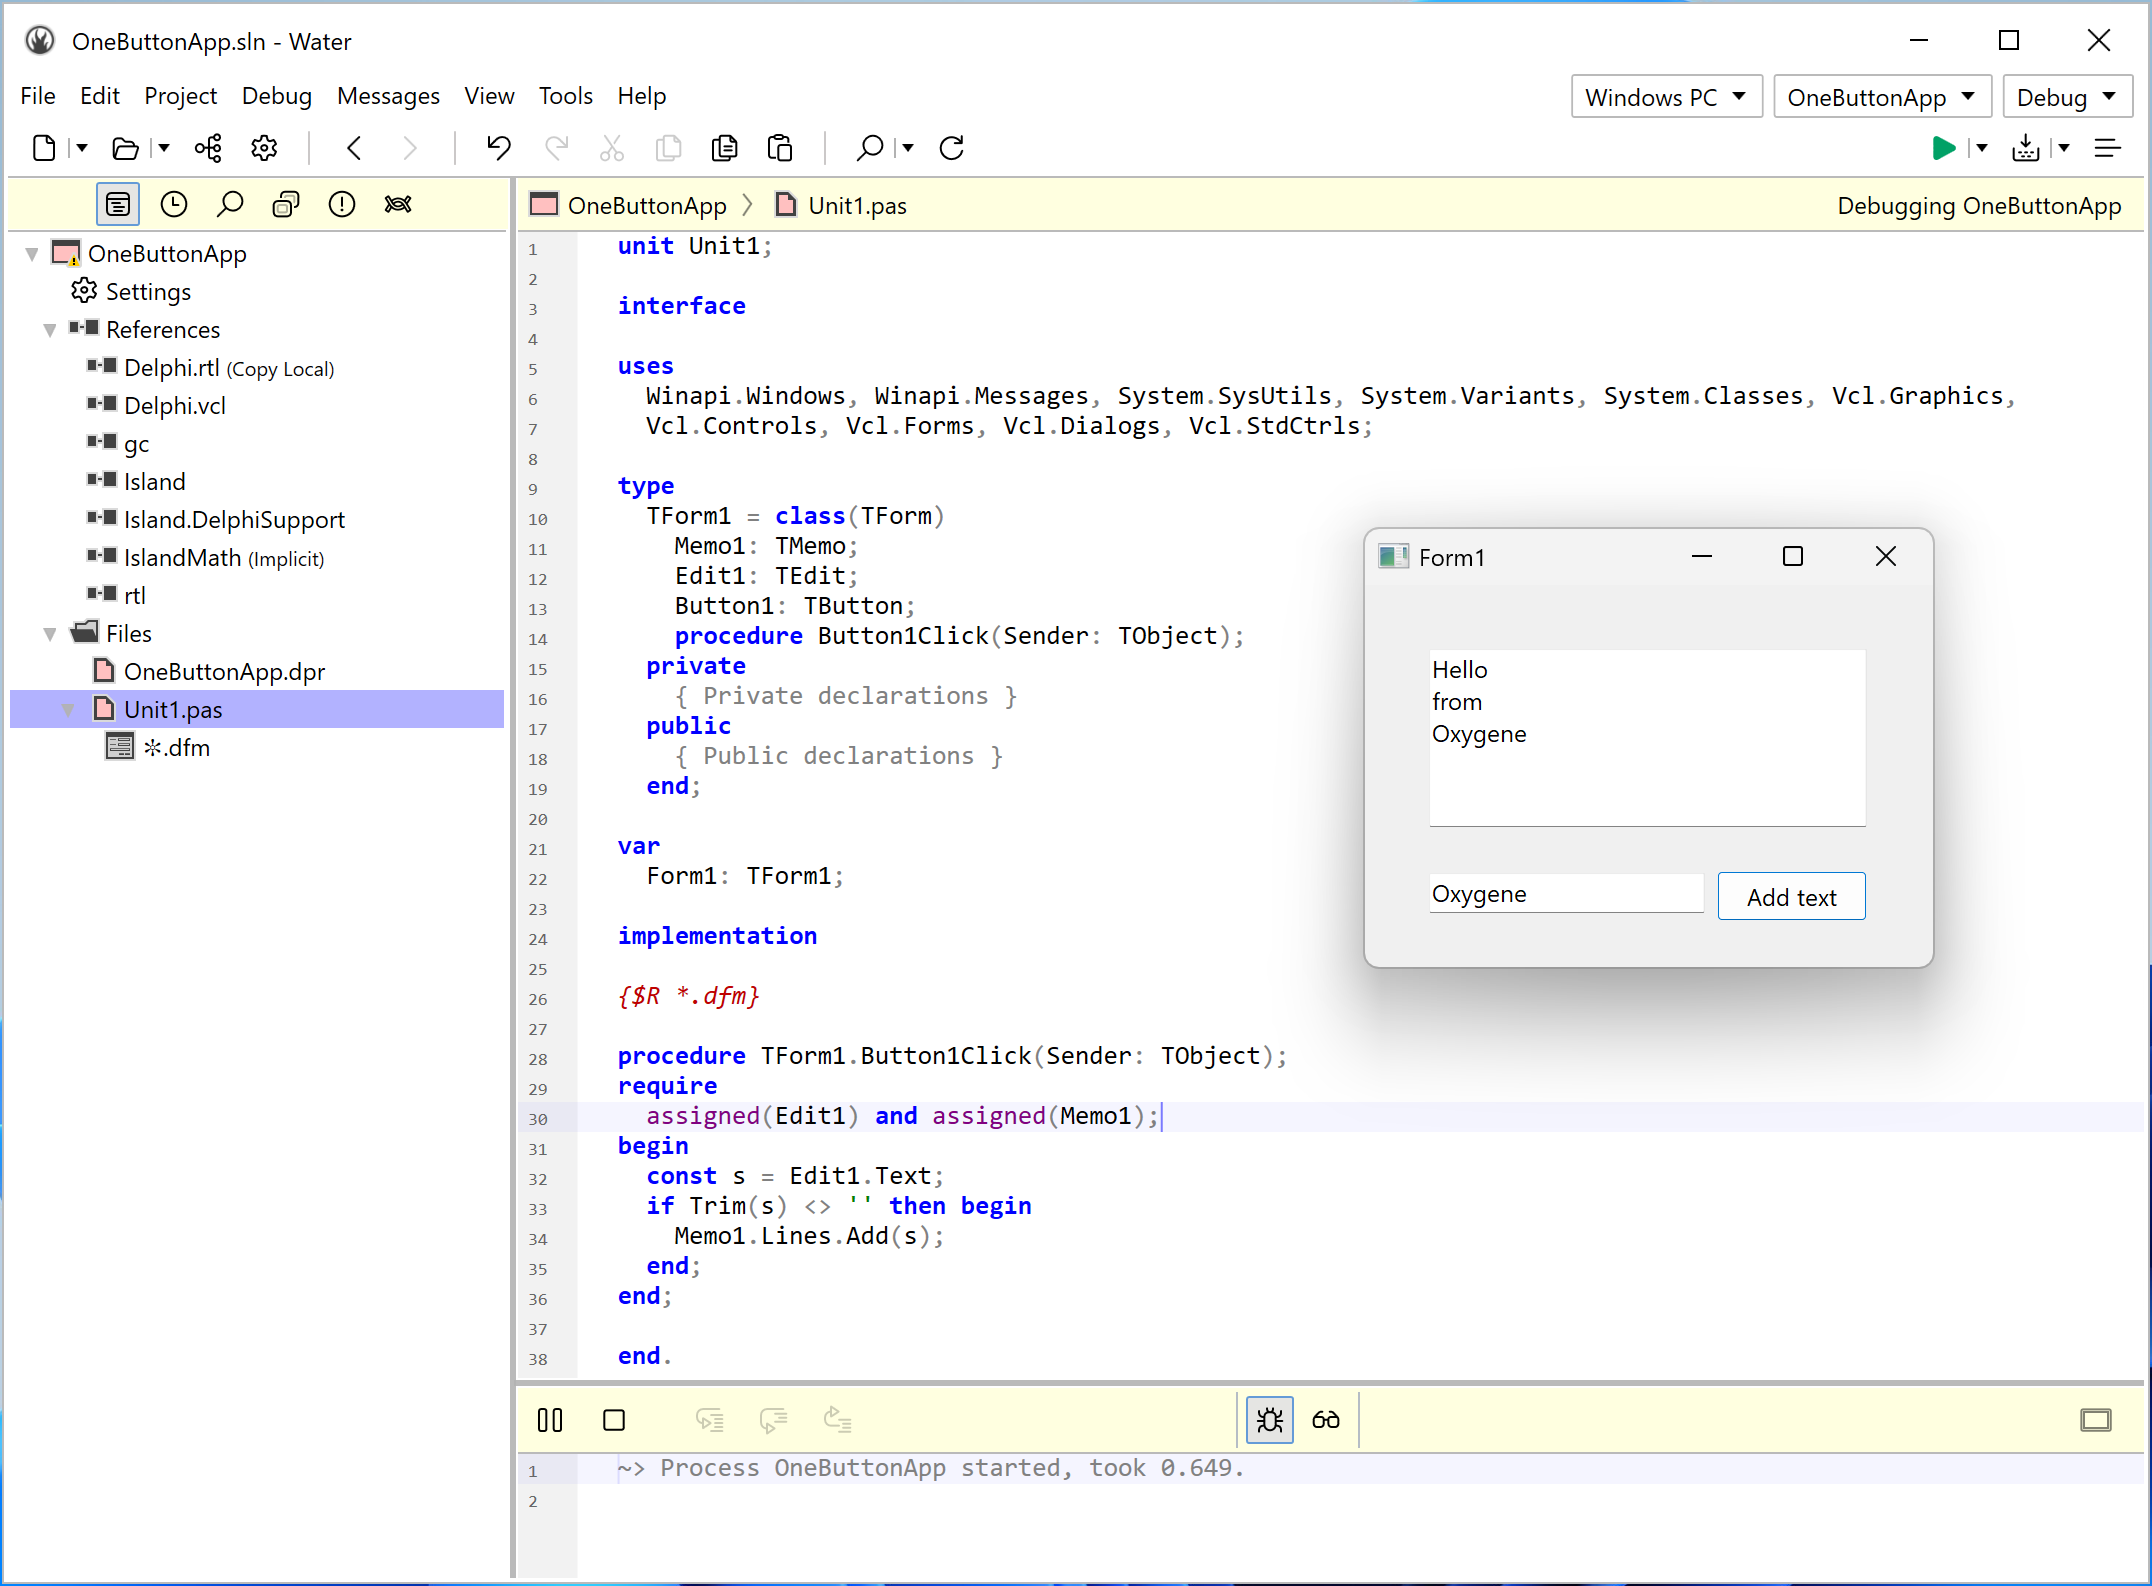Image resolution: width=2152 pixels, height=1586 pixels.
Task: Click the New File toolbar icon
Action: point(44,148)
